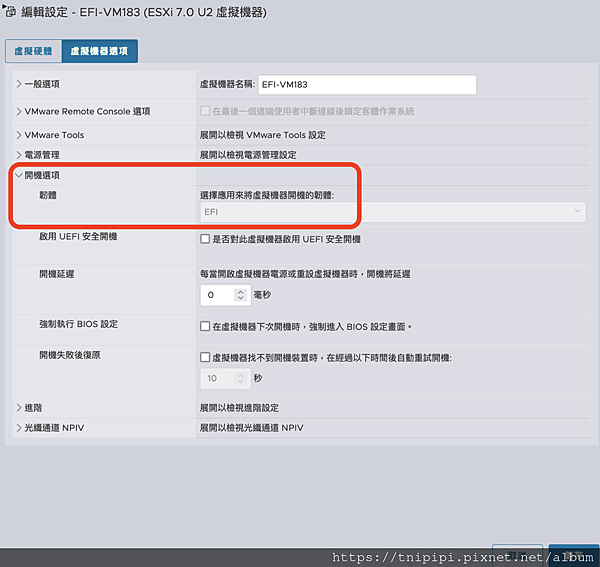Click the 啟用 UEFI 安全開機 label
The image size is (600, 567).
tap(78, 236)
